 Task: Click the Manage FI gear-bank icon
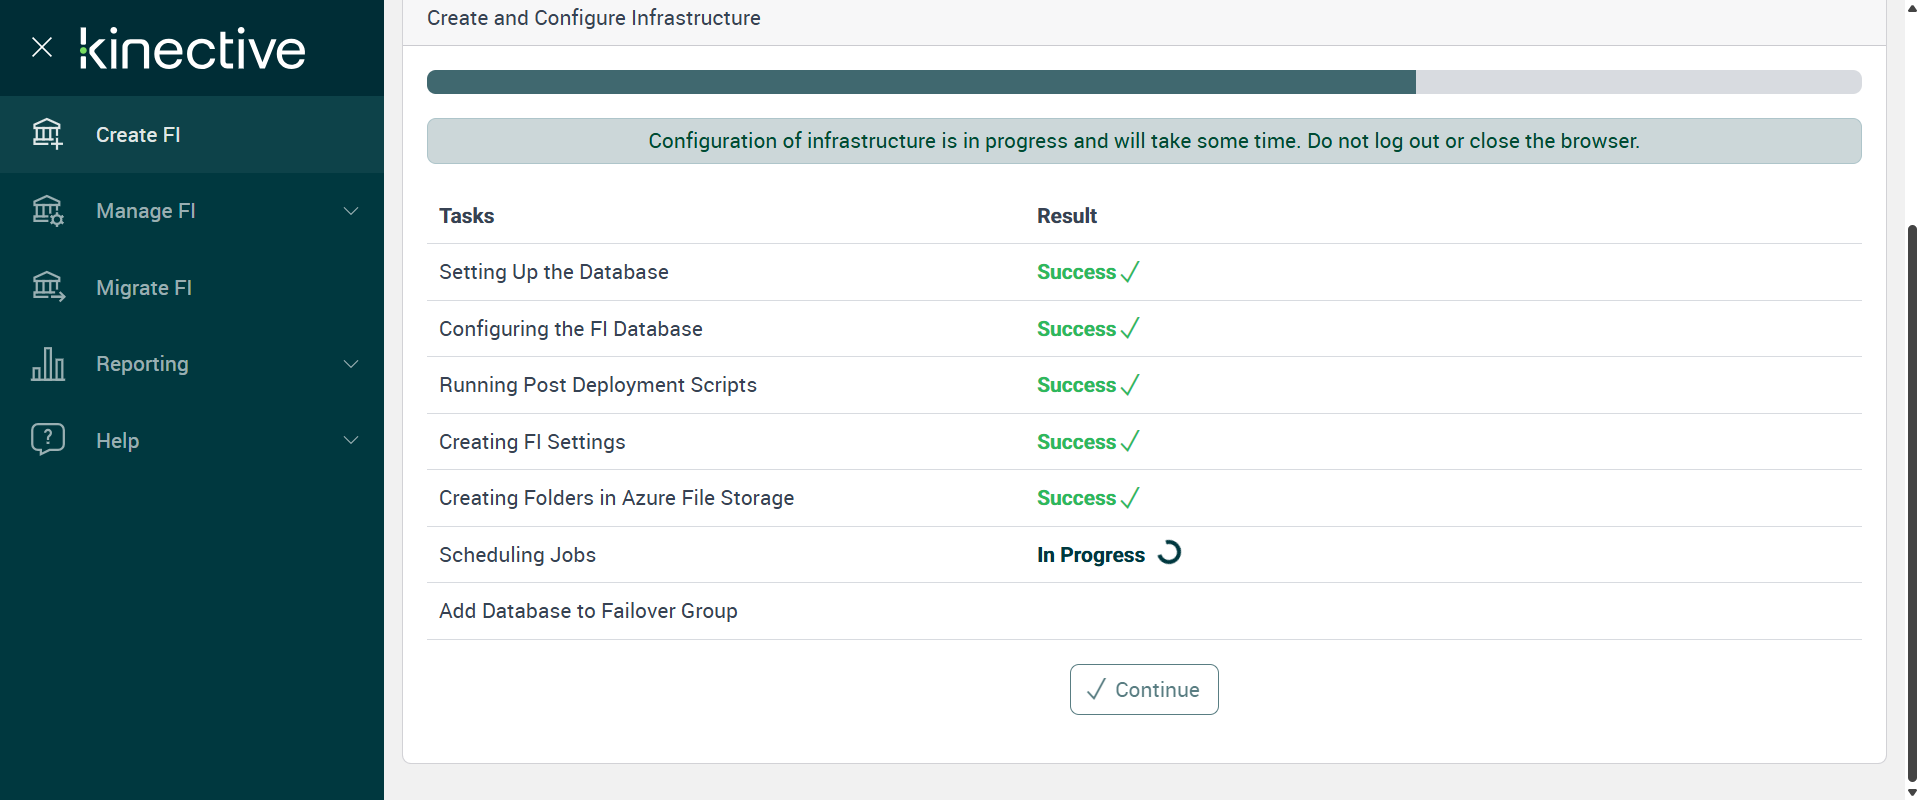click(47, 211)
